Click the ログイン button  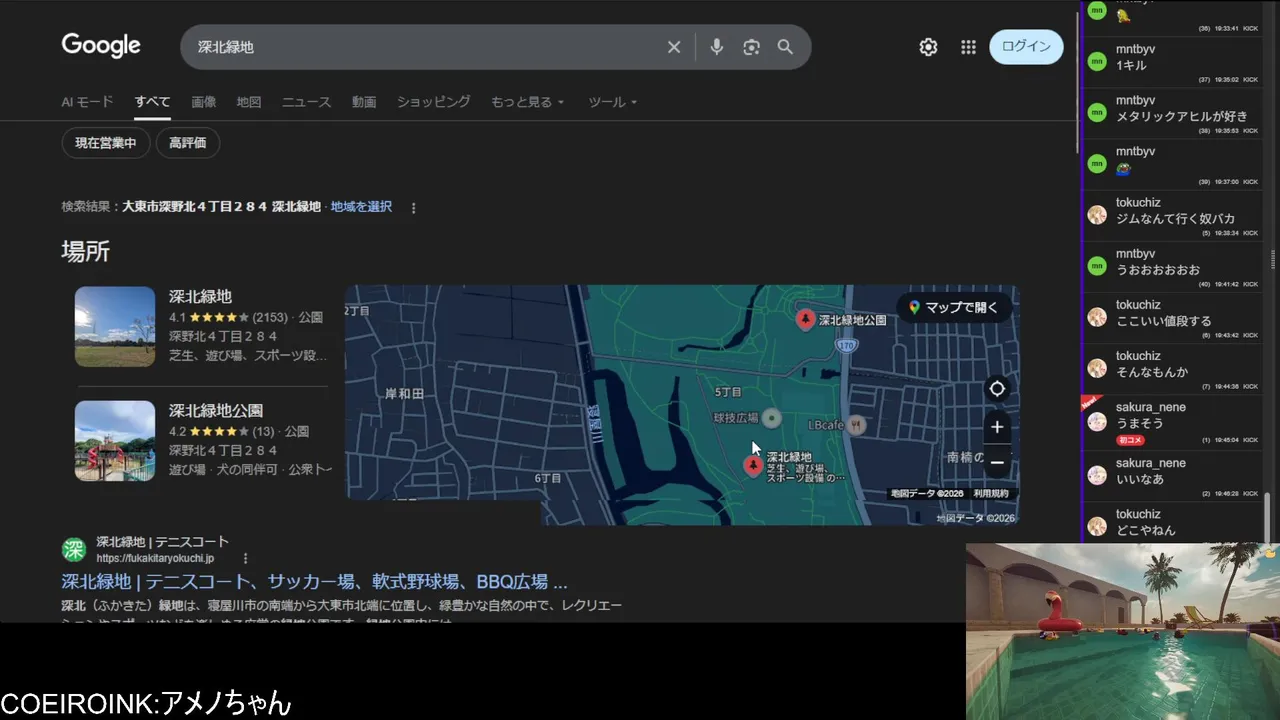click(x=1026, y=47)
